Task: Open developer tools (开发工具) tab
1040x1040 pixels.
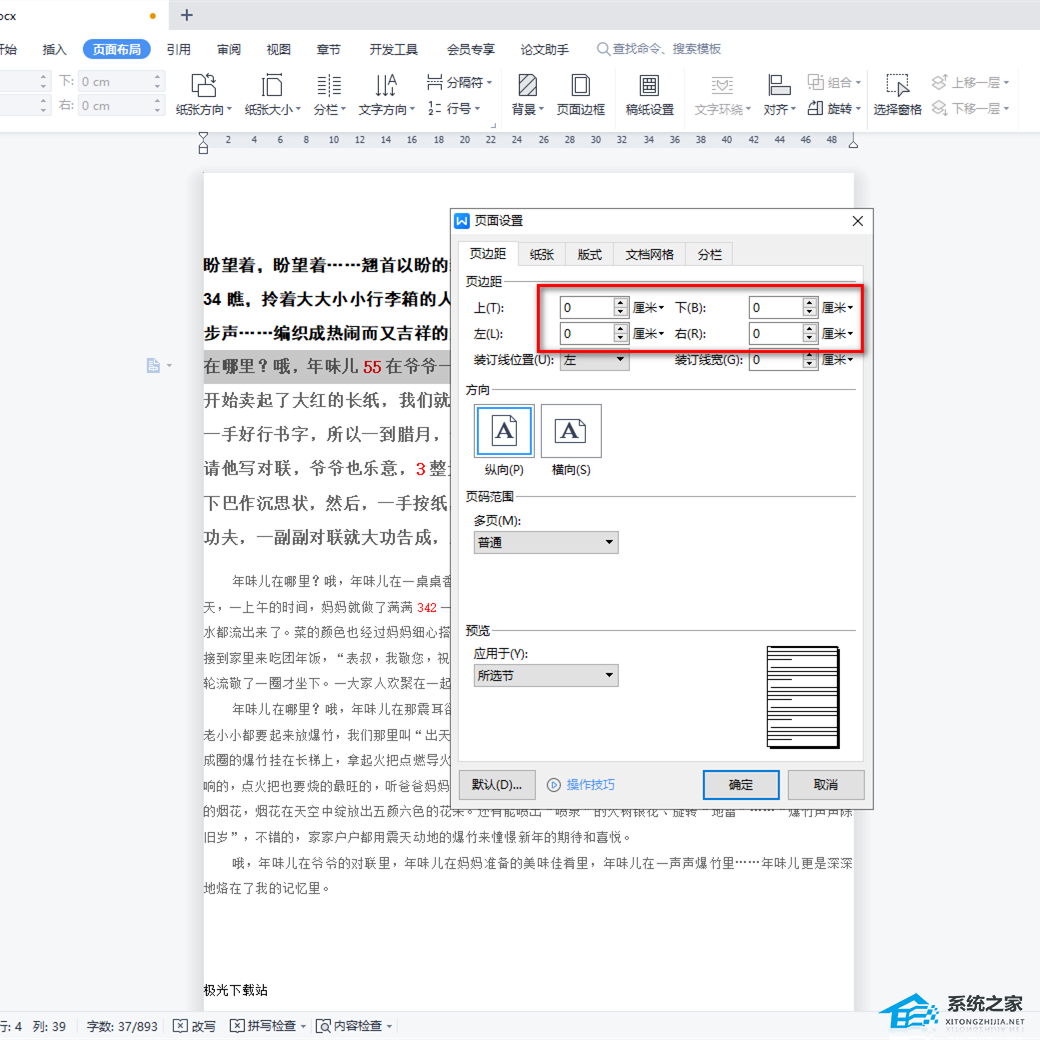Action: (393, 50)
